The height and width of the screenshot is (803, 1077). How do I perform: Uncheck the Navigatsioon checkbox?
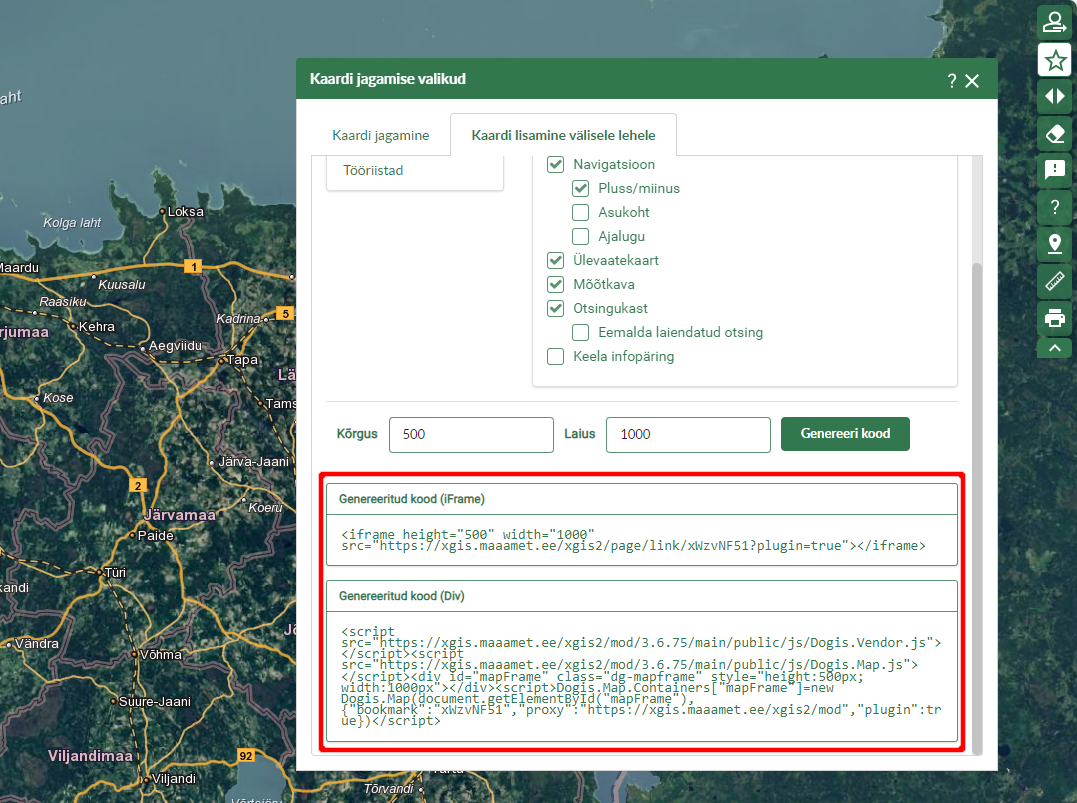555,164
